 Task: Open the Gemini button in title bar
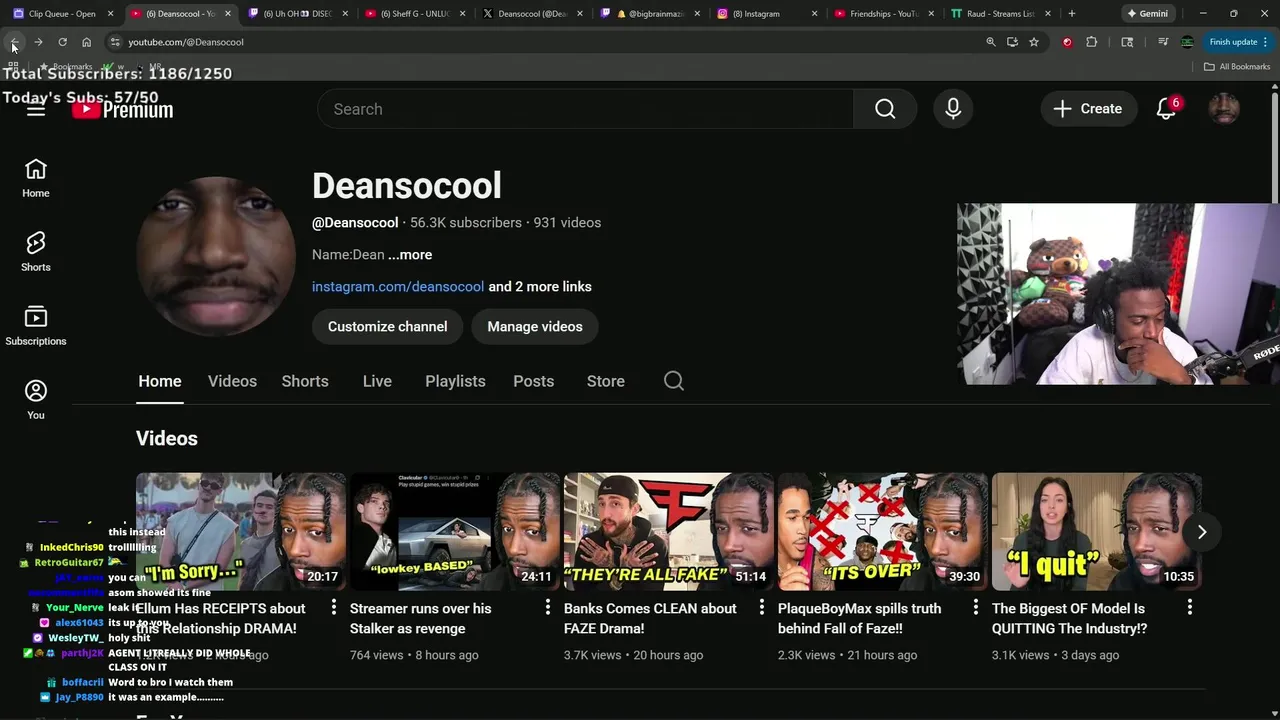pos(1146,14)
